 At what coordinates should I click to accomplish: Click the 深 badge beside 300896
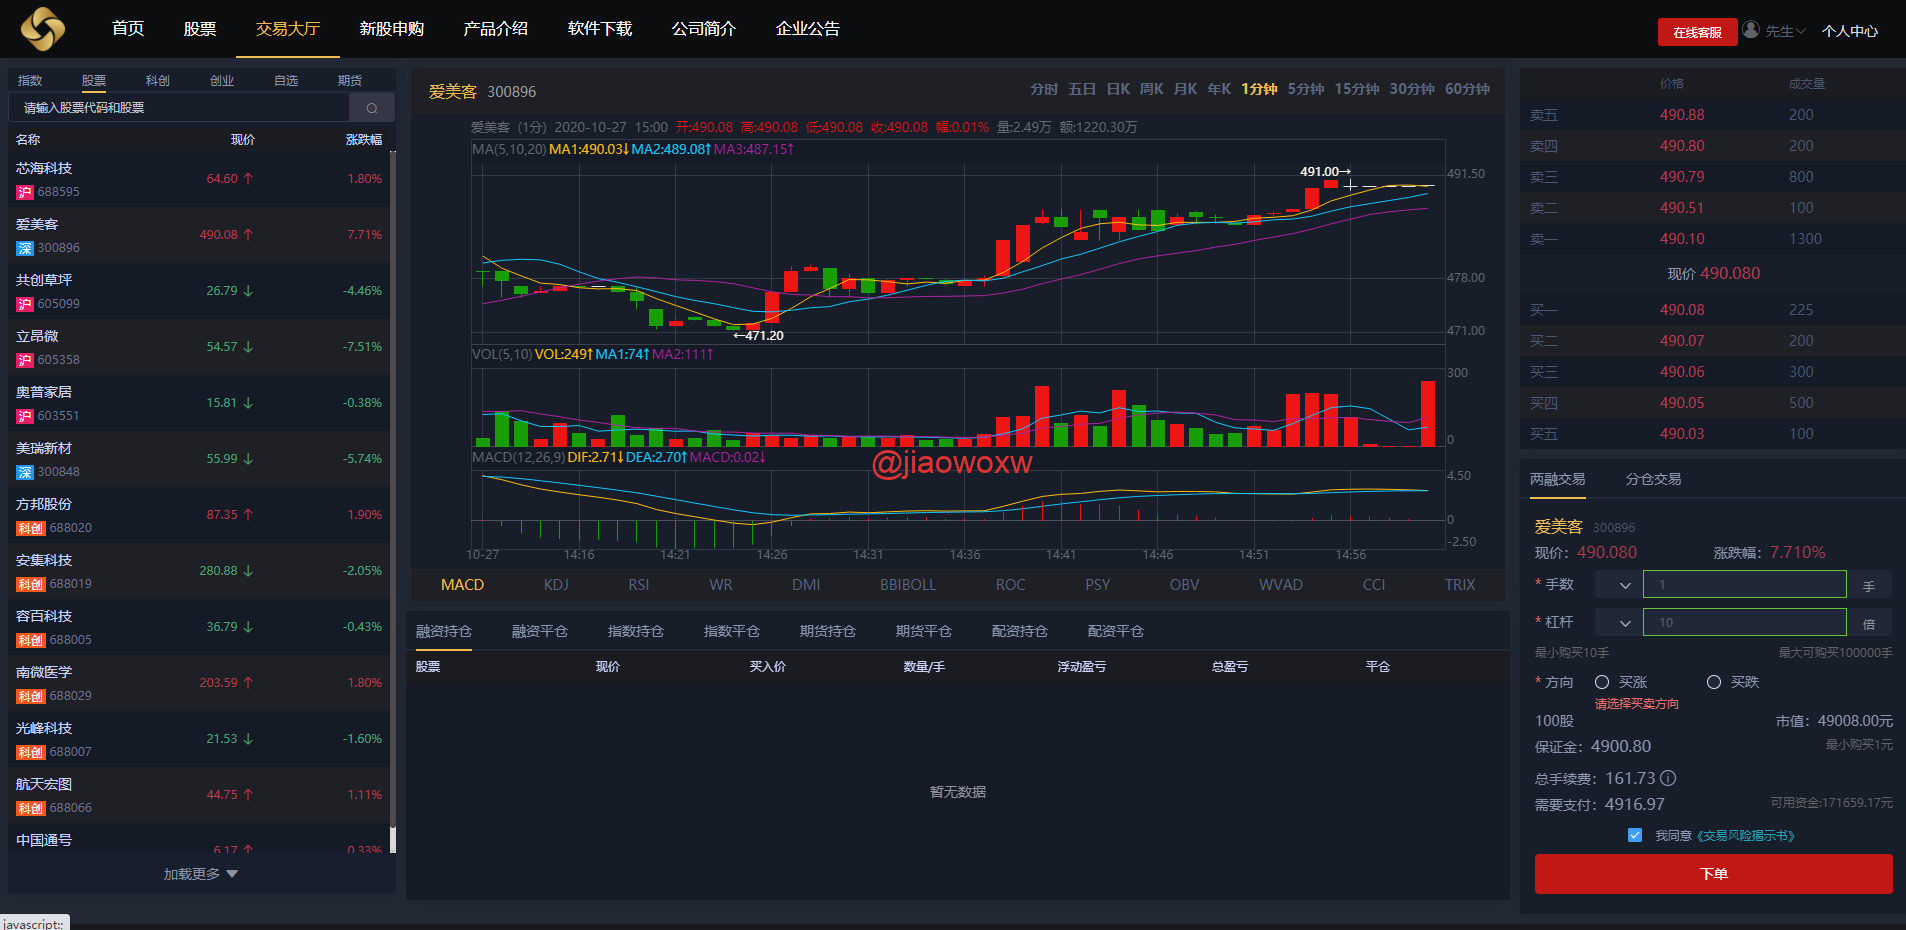[25, 248]
